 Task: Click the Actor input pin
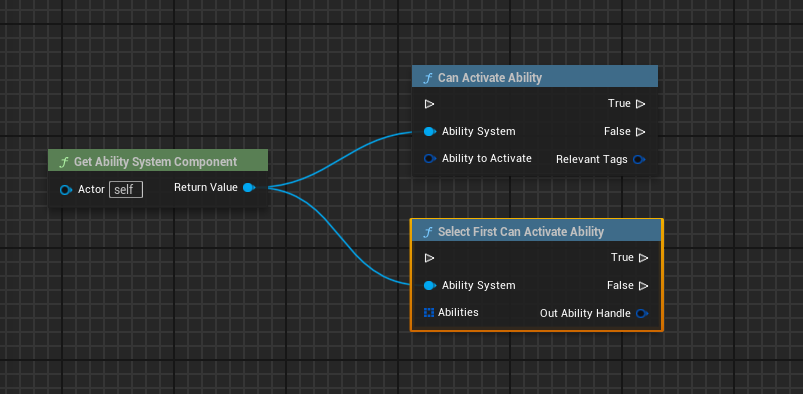coord(66,190)
